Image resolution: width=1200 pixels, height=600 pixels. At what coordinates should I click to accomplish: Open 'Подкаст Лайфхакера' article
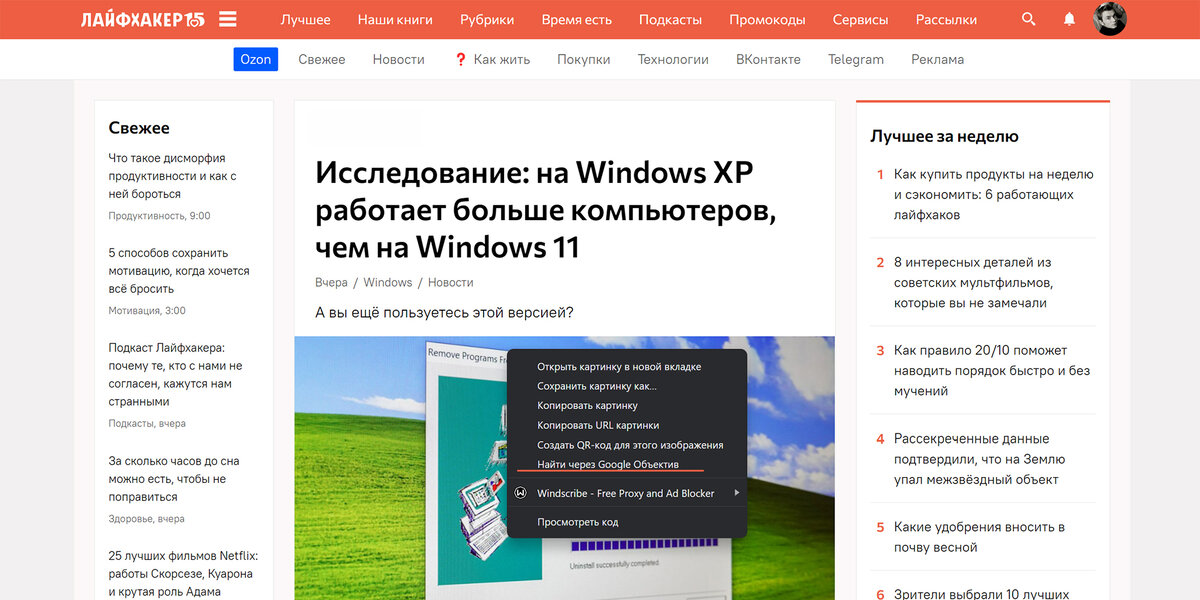pos(175,375)
